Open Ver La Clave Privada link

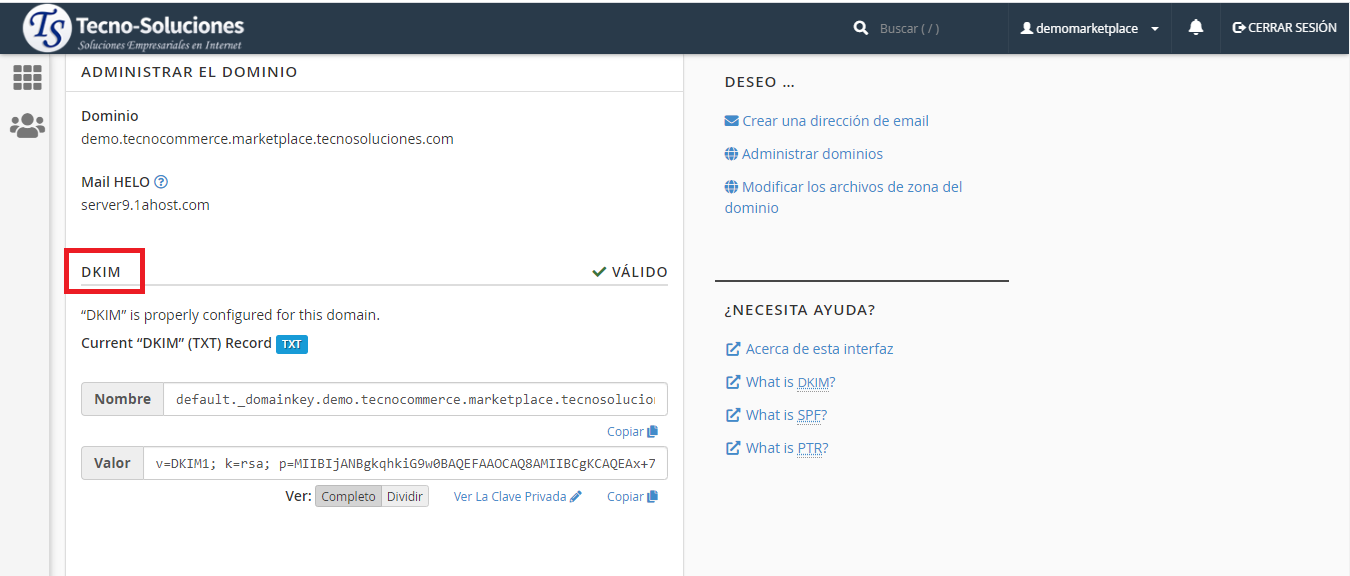[x=517, y=497]
